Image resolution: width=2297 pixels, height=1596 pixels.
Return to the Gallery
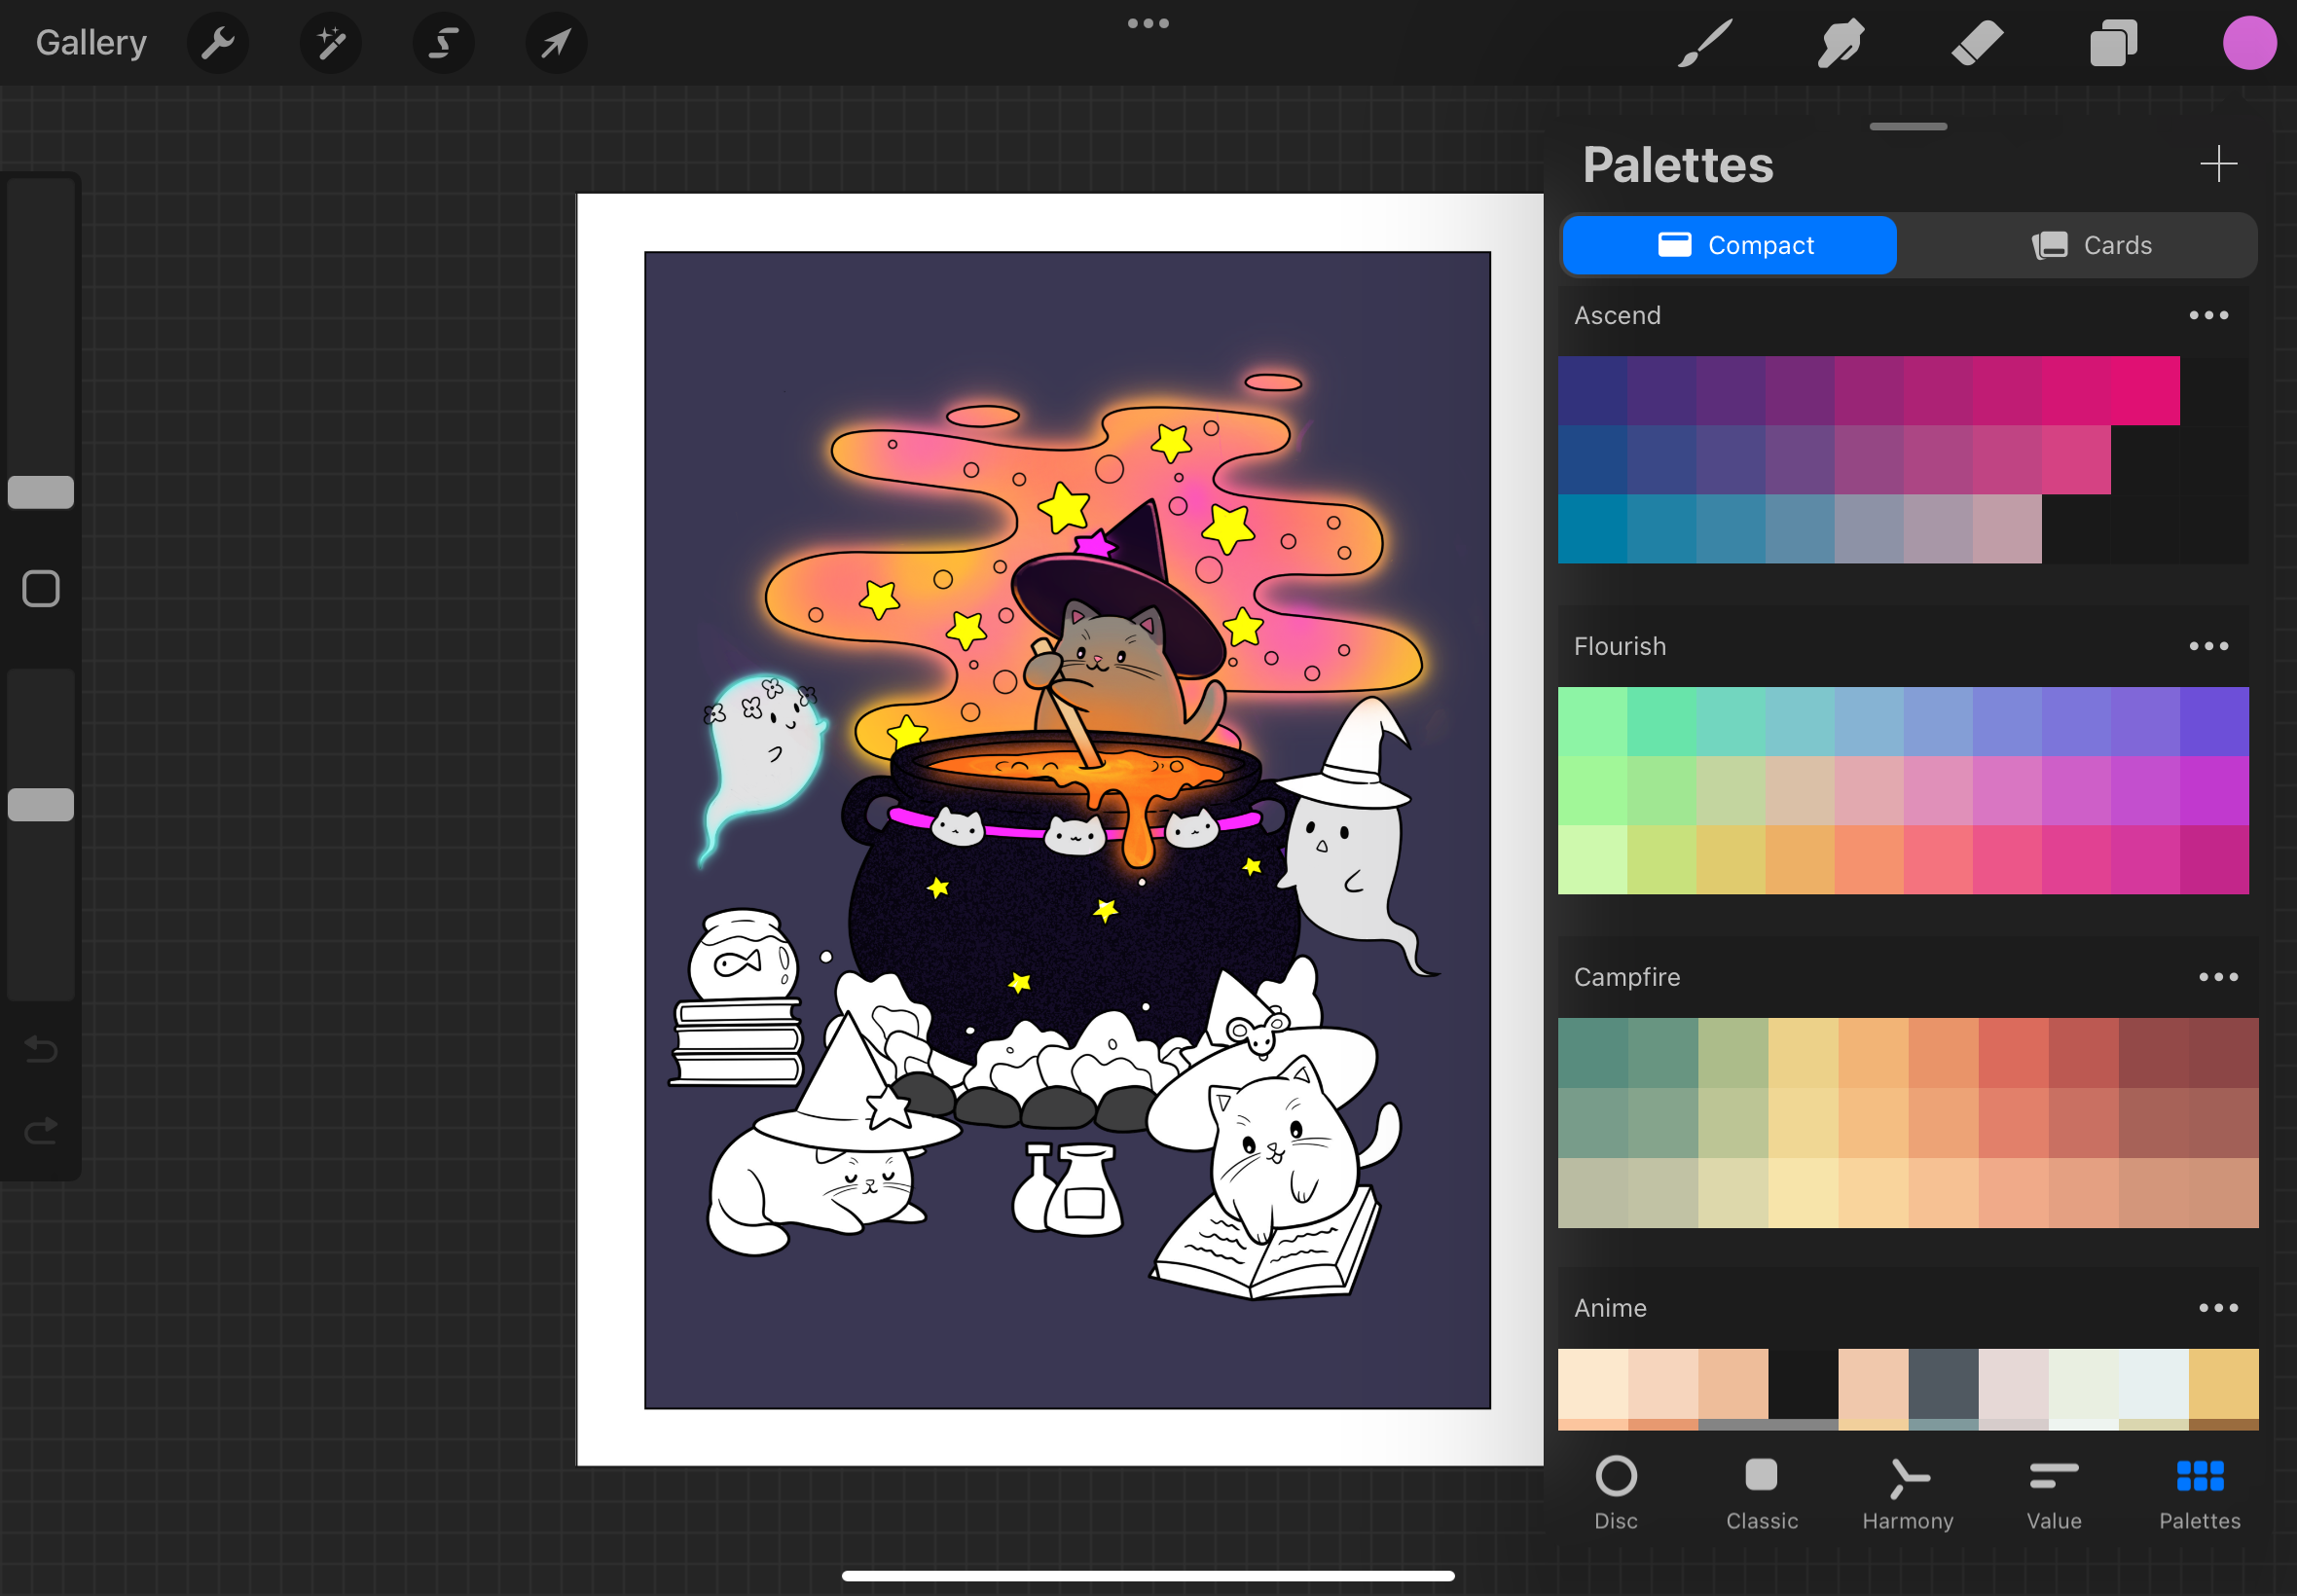click(x=91, y=43)
